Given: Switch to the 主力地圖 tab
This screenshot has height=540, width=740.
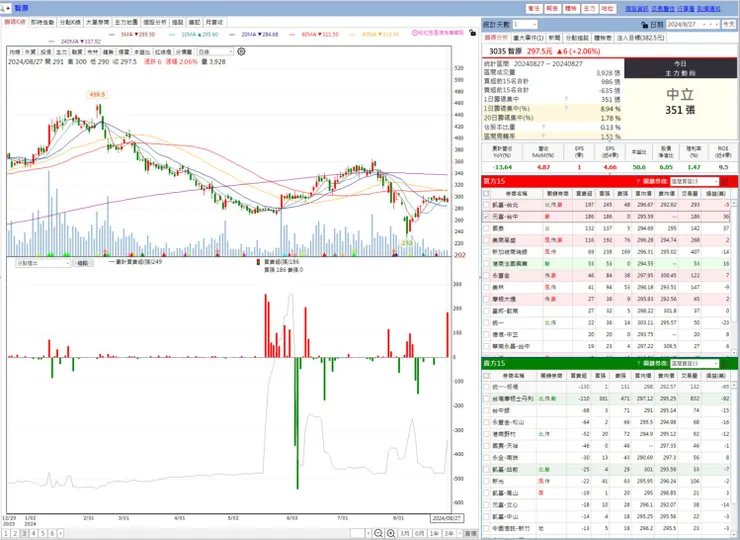Looking at the screenshot, I should [x=126, y=22].
